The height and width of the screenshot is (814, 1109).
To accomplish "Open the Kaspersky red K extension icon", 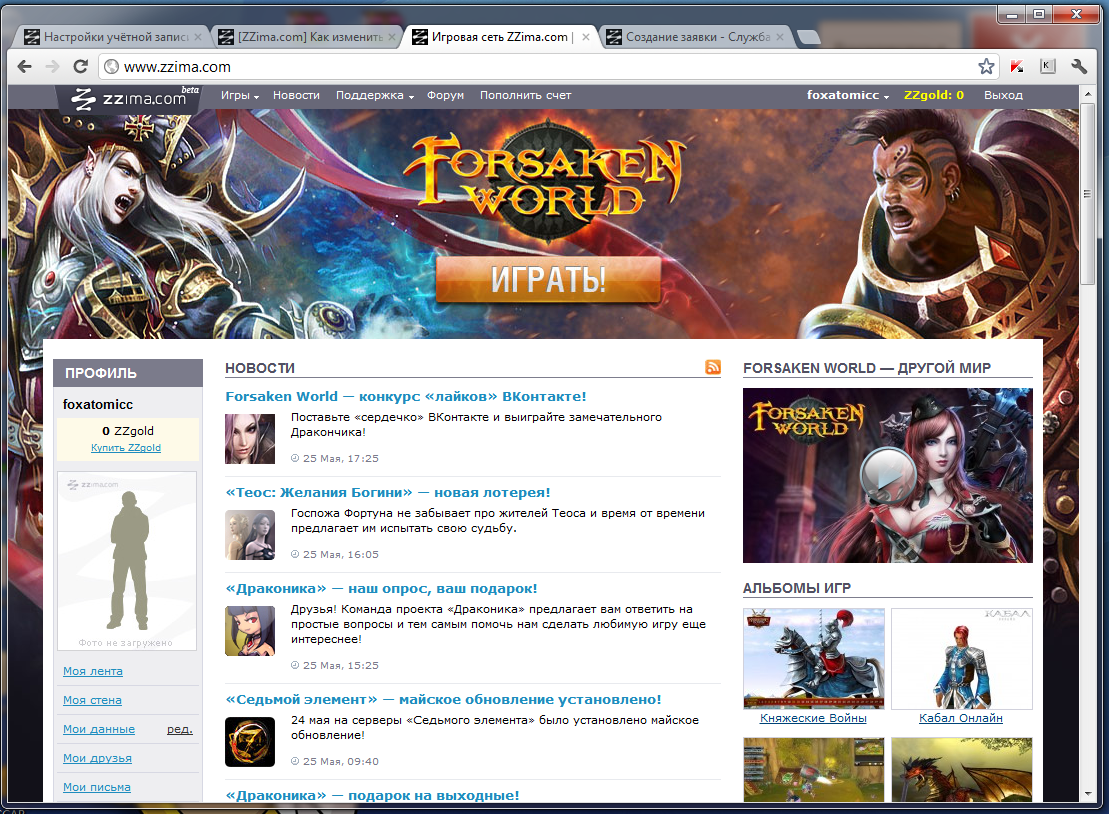I will pyautogui.click(x=1017, y=66).
